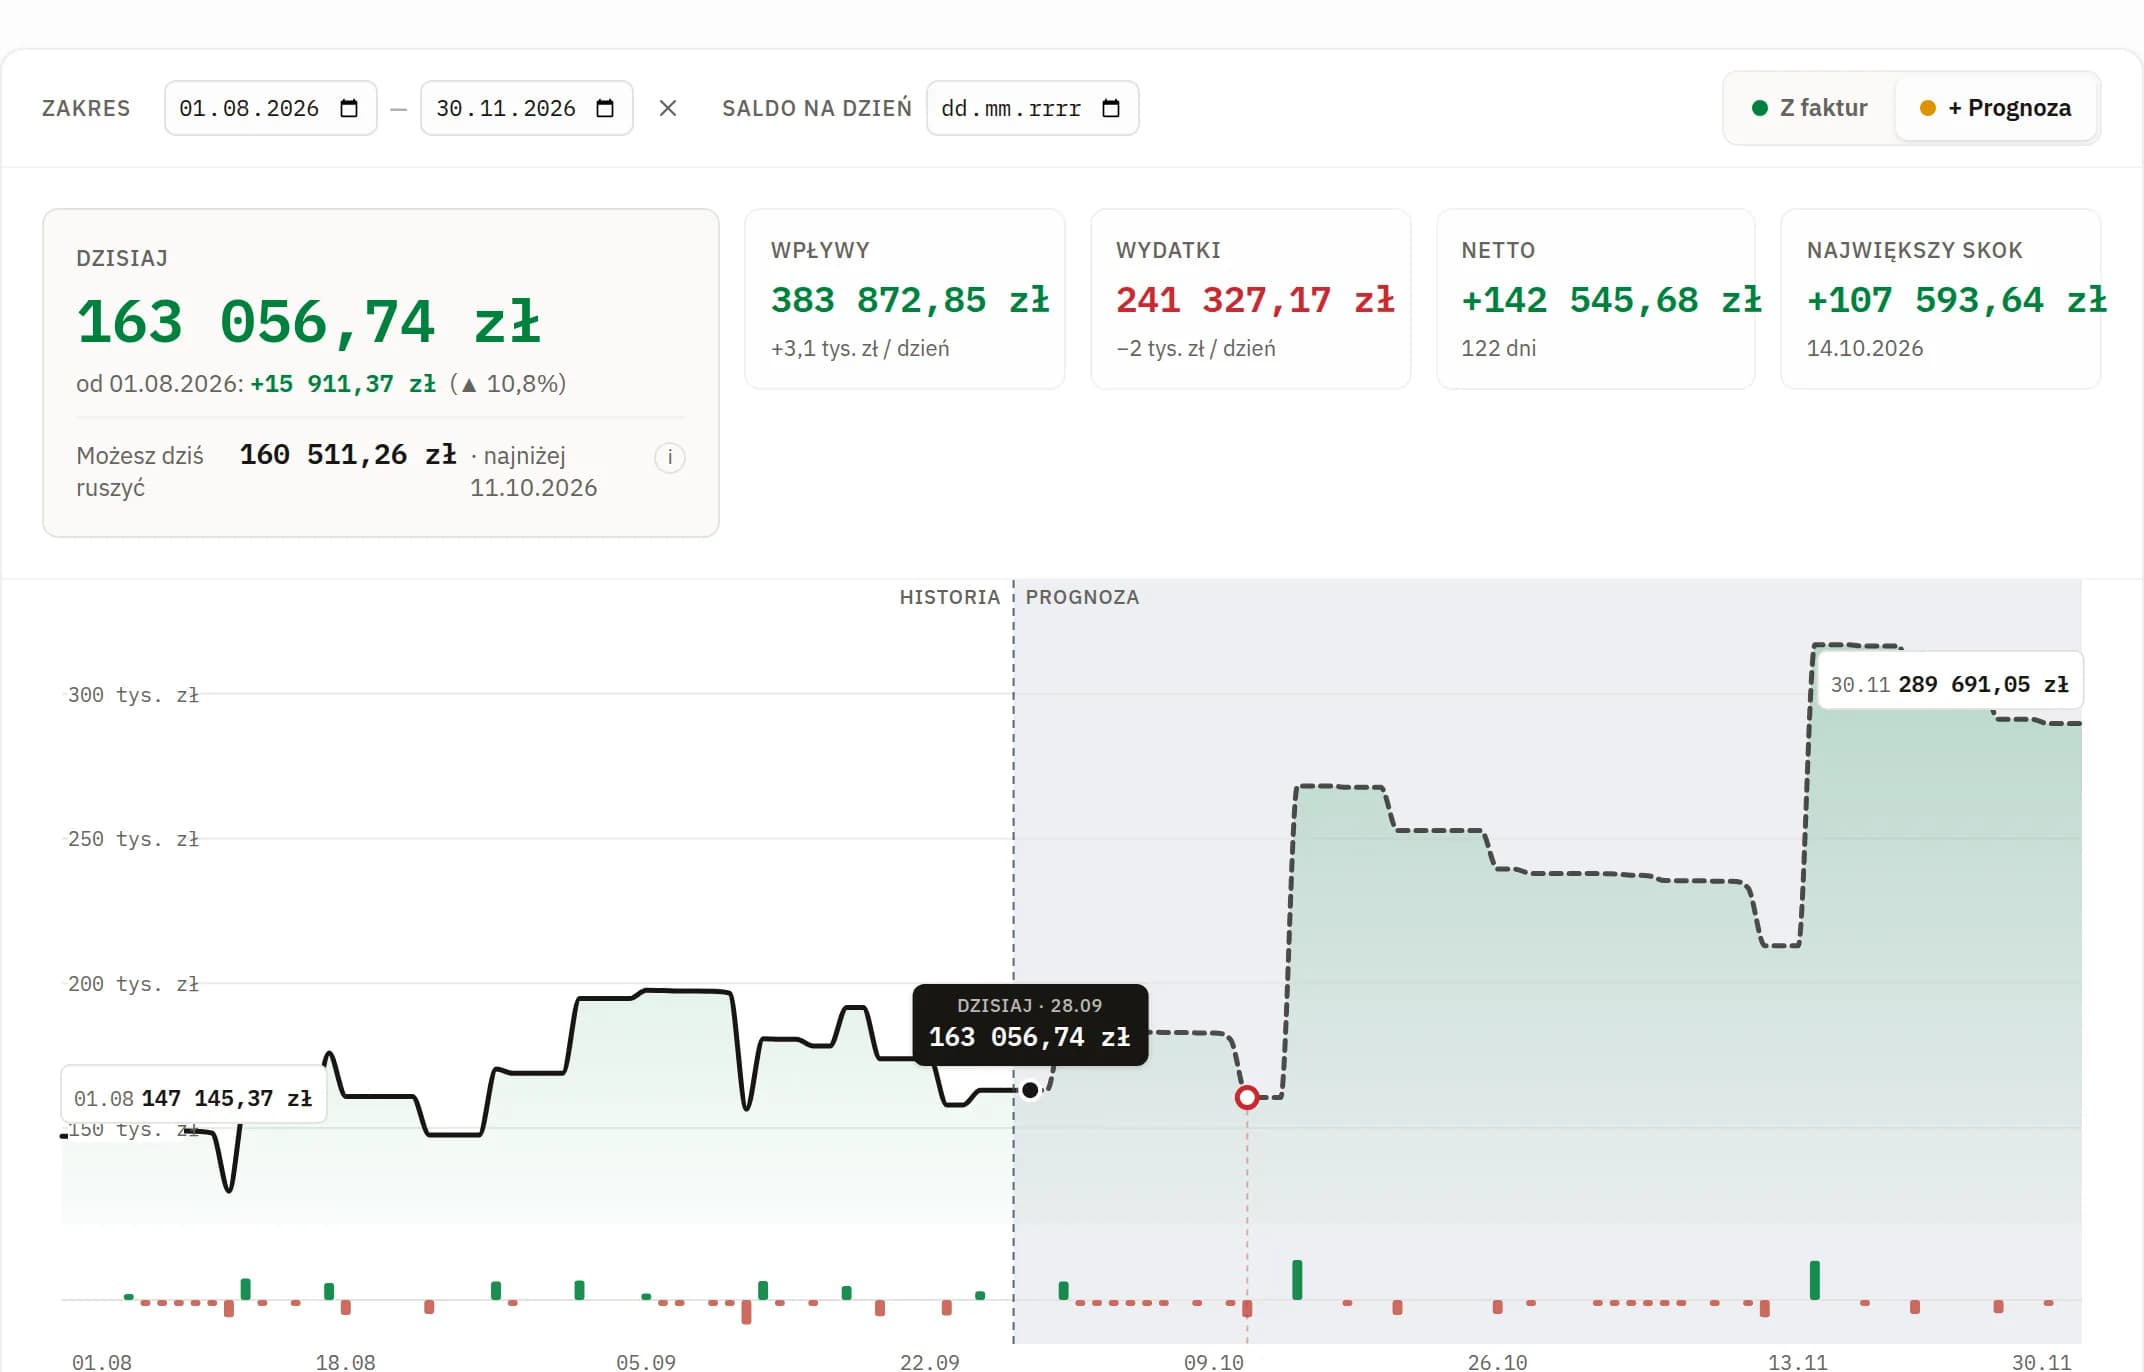Click the 163 056,74 zł today balance
The image size is (2144, 1372).
[x=309, y=322]
